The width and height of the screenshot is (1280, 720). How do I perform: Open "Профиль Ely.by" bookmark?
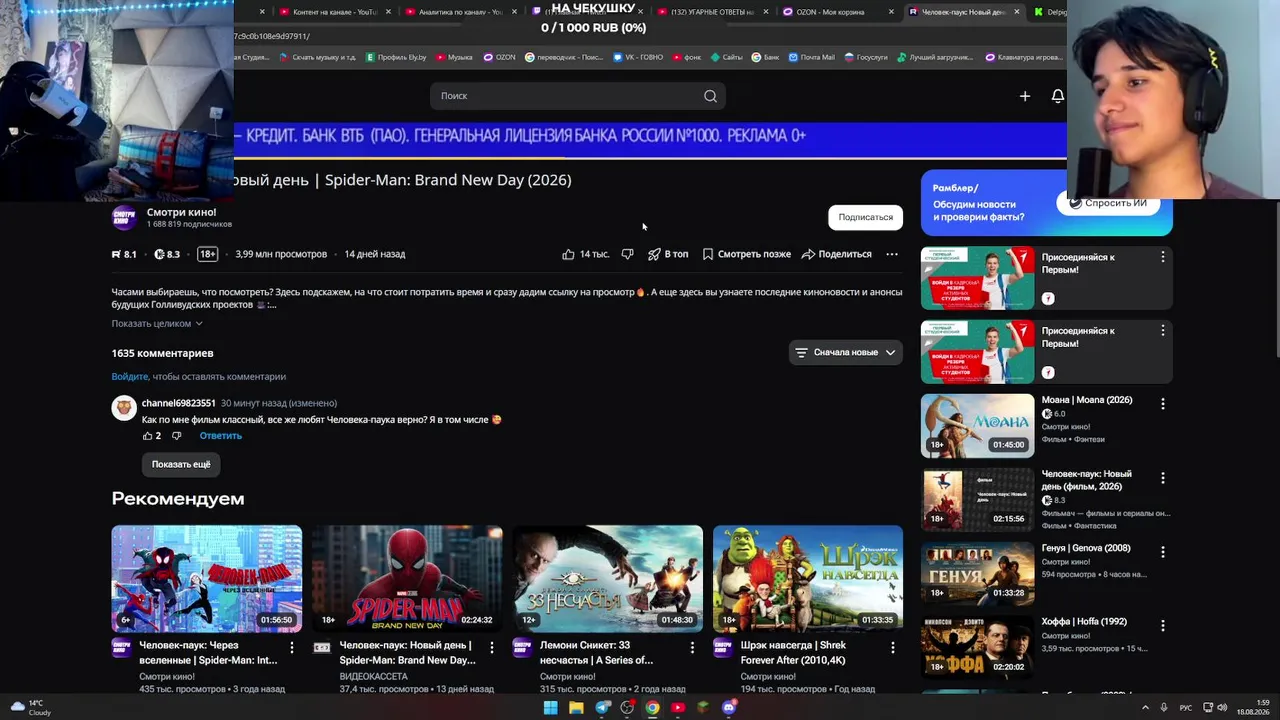(x=397, y=57)
